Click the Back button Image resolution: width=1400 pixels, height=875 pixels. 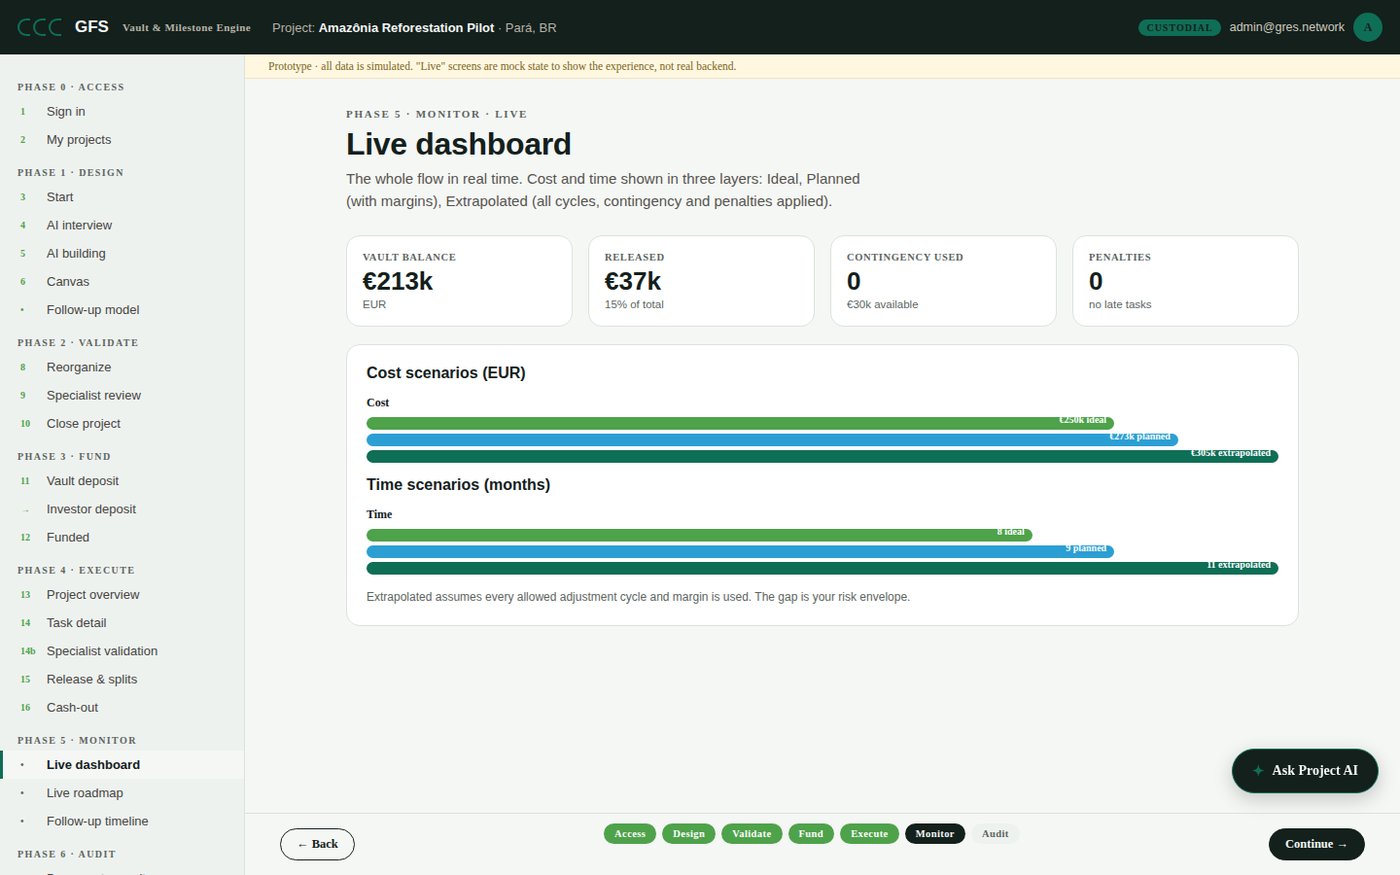[x=317, y=844]
